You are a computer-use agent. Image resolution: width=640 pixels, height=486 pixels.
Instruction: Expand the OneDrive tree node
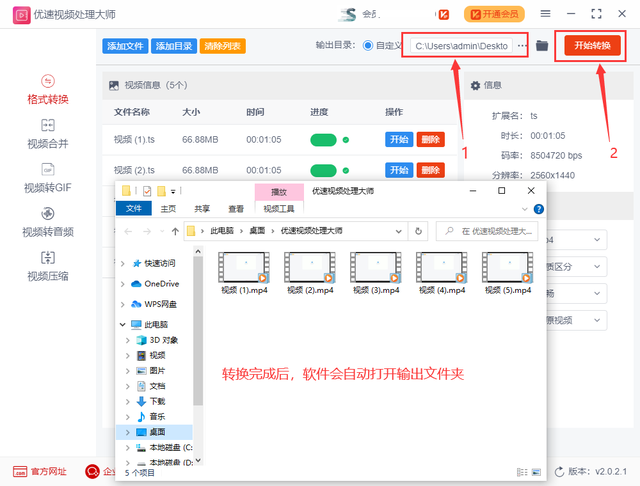point(123,284)
